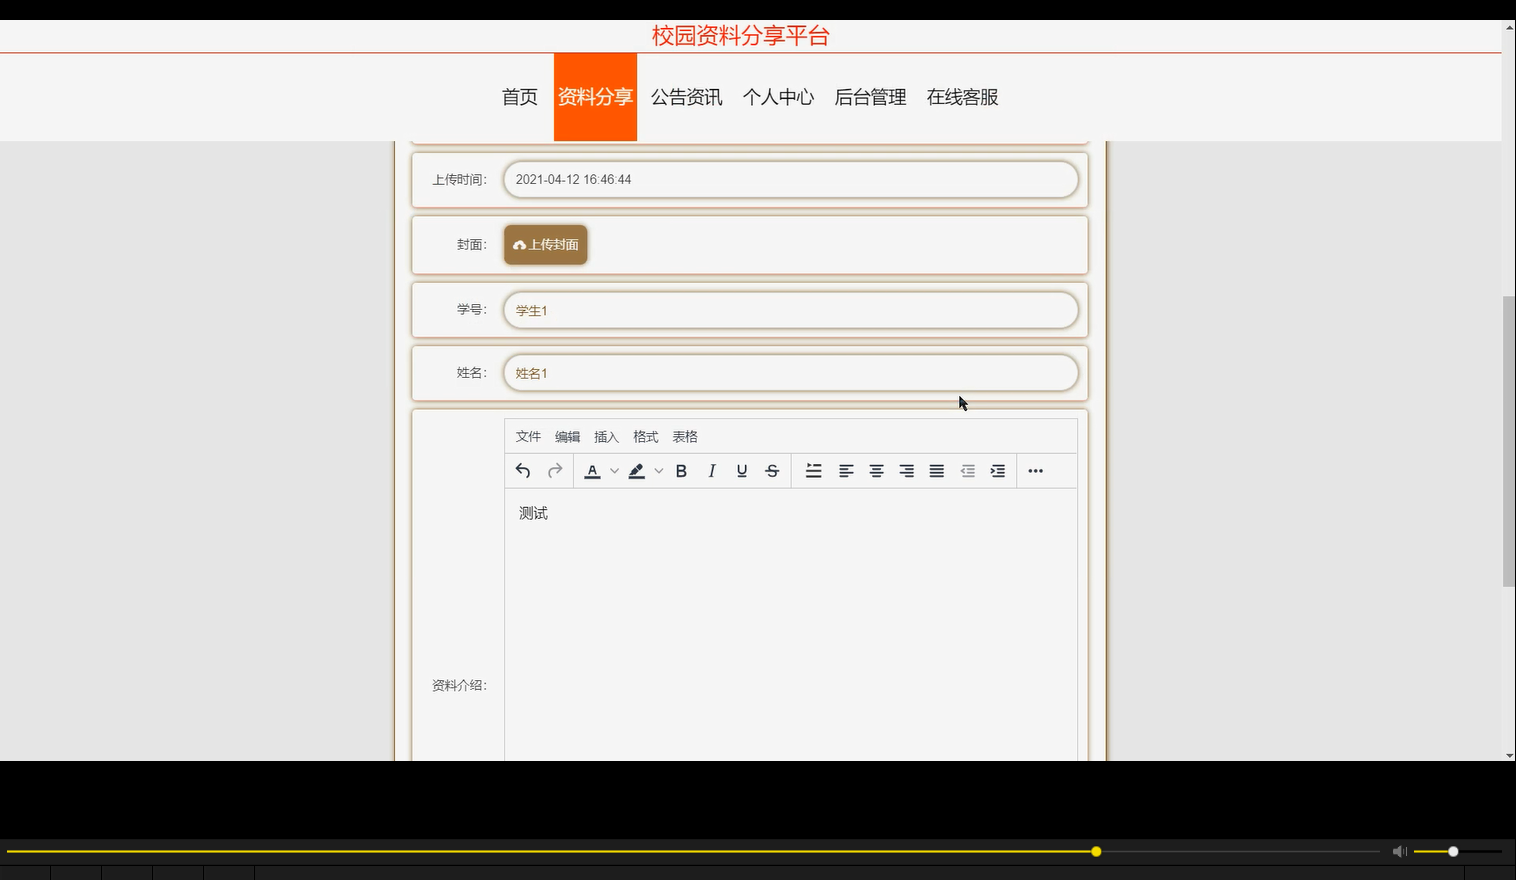Select the 资料分享 navigation item

click(x=594, y=96)
